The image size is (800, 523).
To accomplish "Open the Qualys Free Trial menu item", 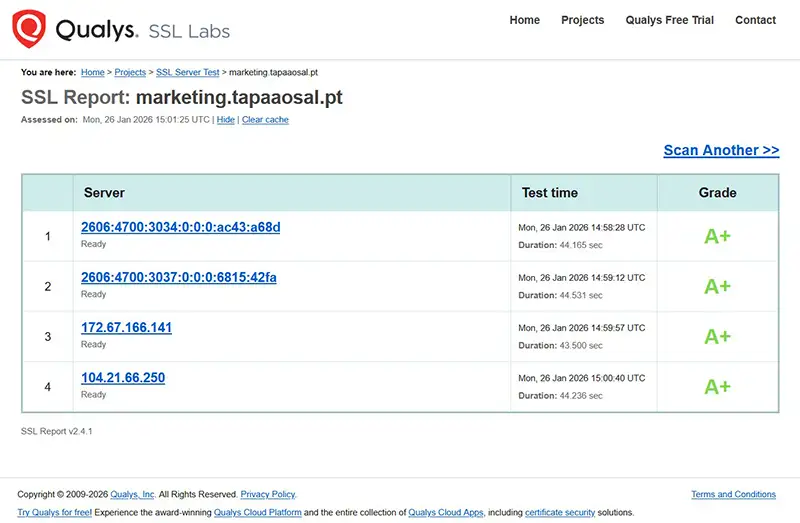I will pos(669,20).
